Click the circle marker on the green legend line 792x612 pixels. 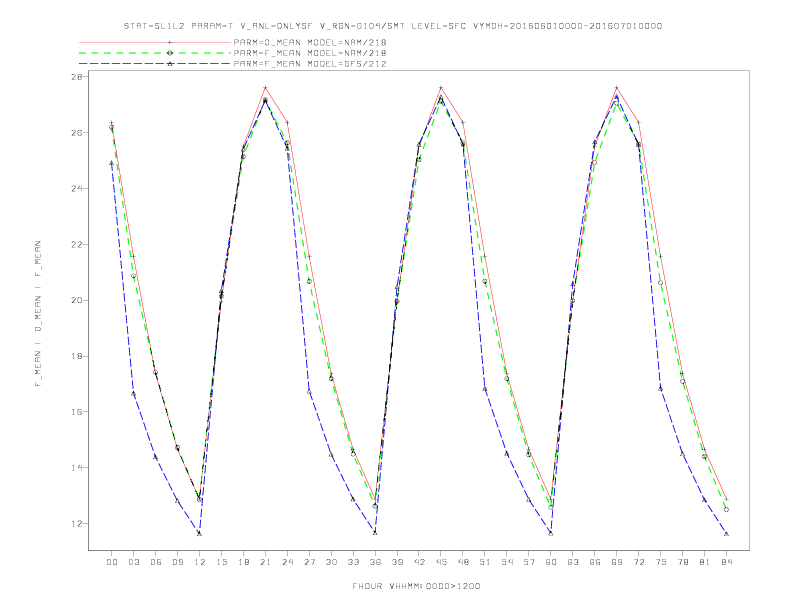pos(170,53)
